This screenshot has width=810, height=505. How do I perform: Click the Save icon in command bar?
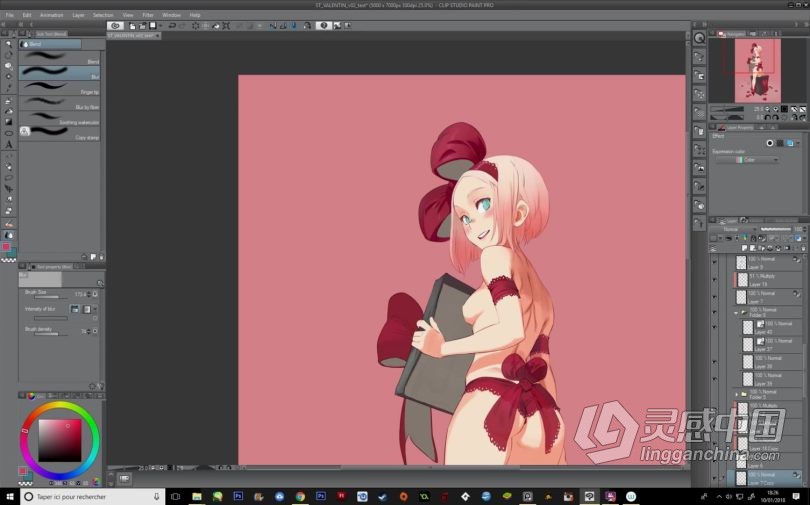pyautogui.click(x=153, y=25)
